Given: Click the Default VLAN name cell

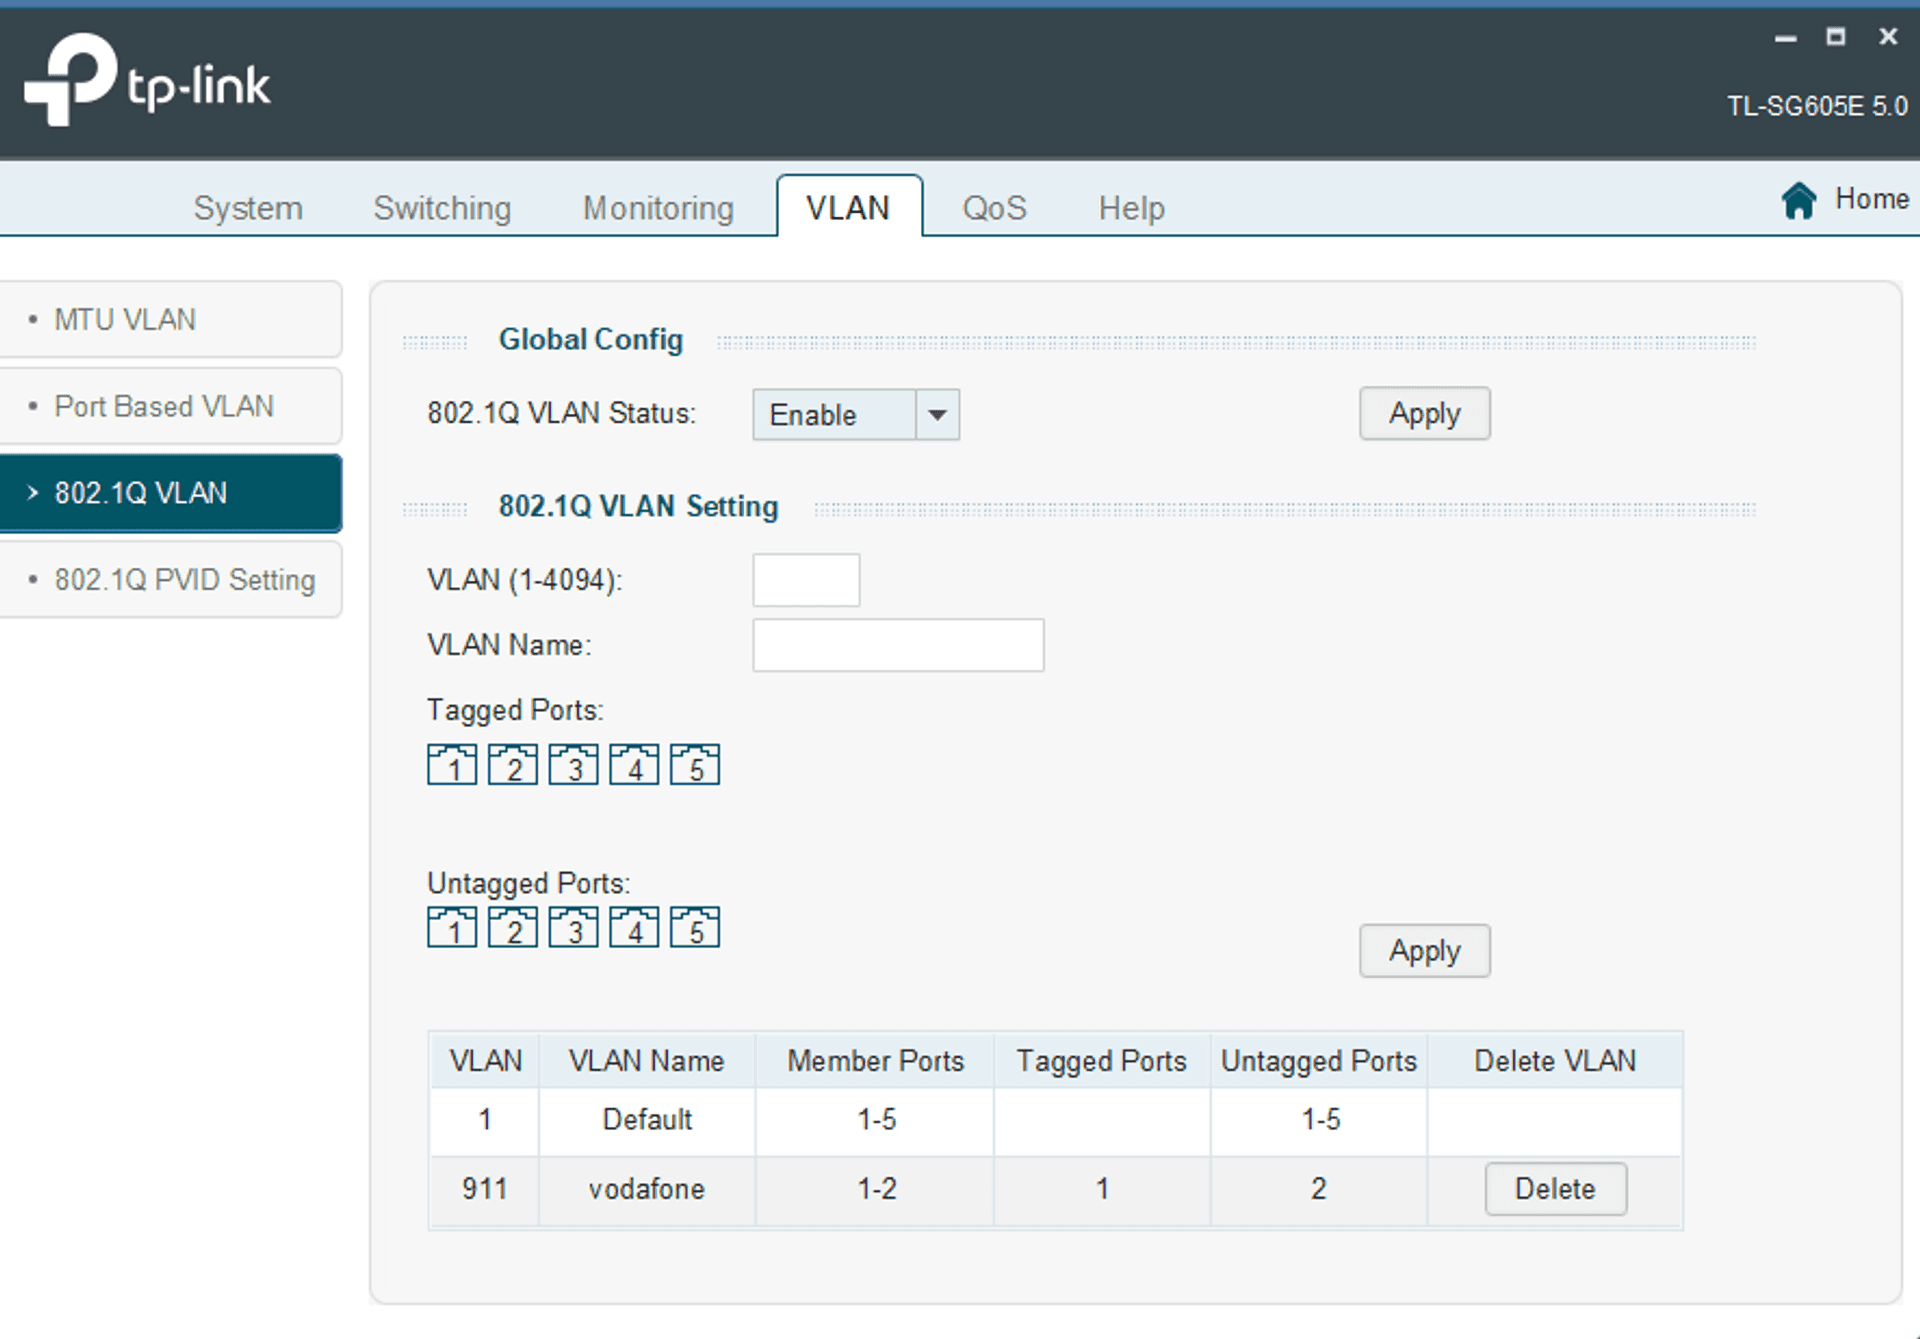Looking at the screenshot, I should (647, 1120).
